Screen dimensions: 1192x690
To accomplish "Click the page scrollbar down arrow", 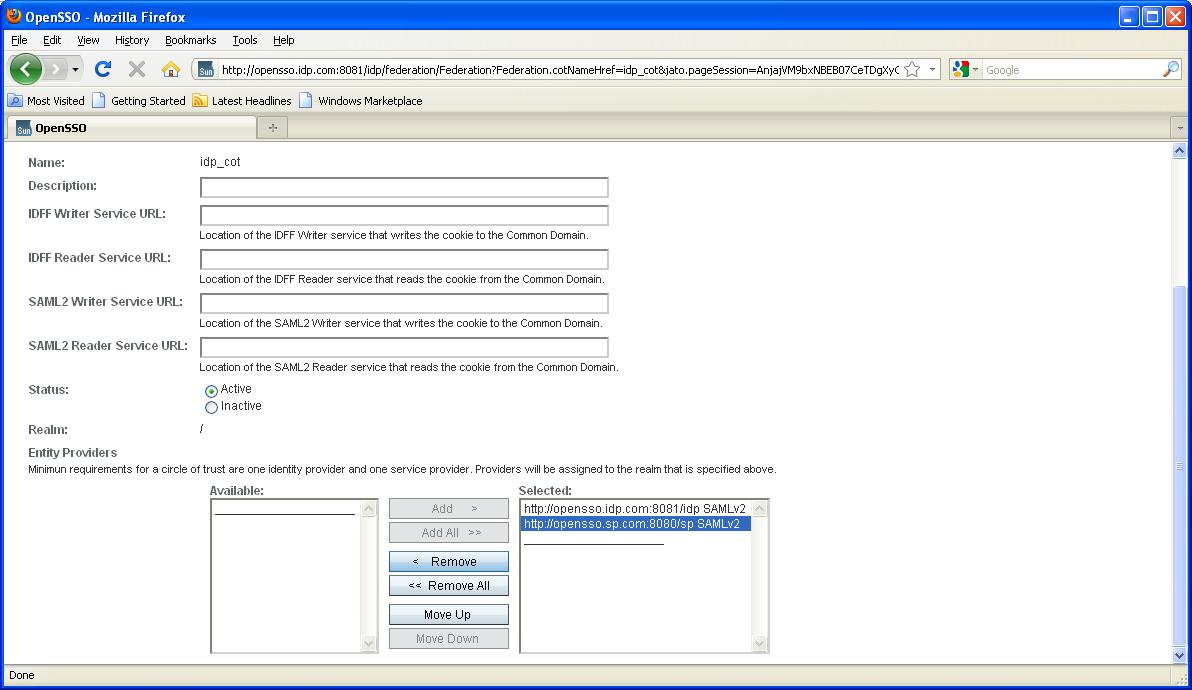I will 1179,655.
